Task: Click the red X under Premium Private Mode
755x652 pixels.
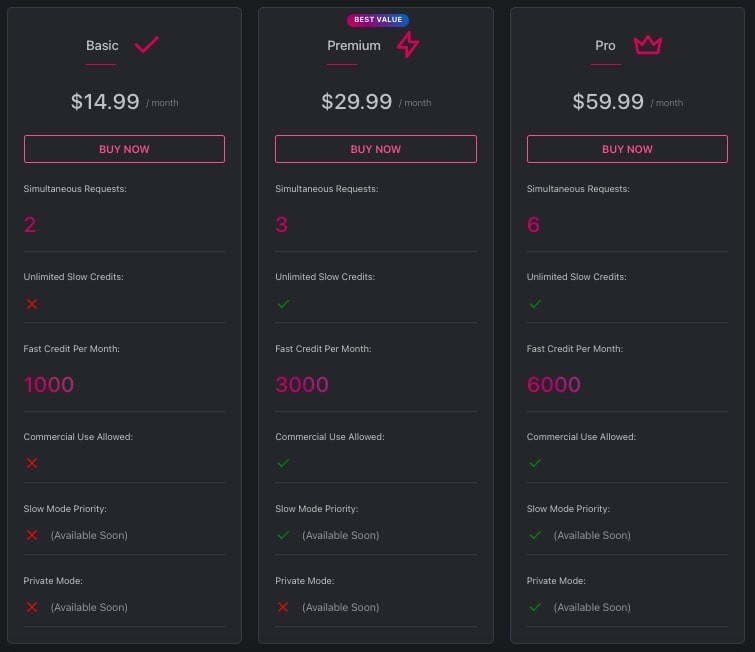Action: [283, 607]
